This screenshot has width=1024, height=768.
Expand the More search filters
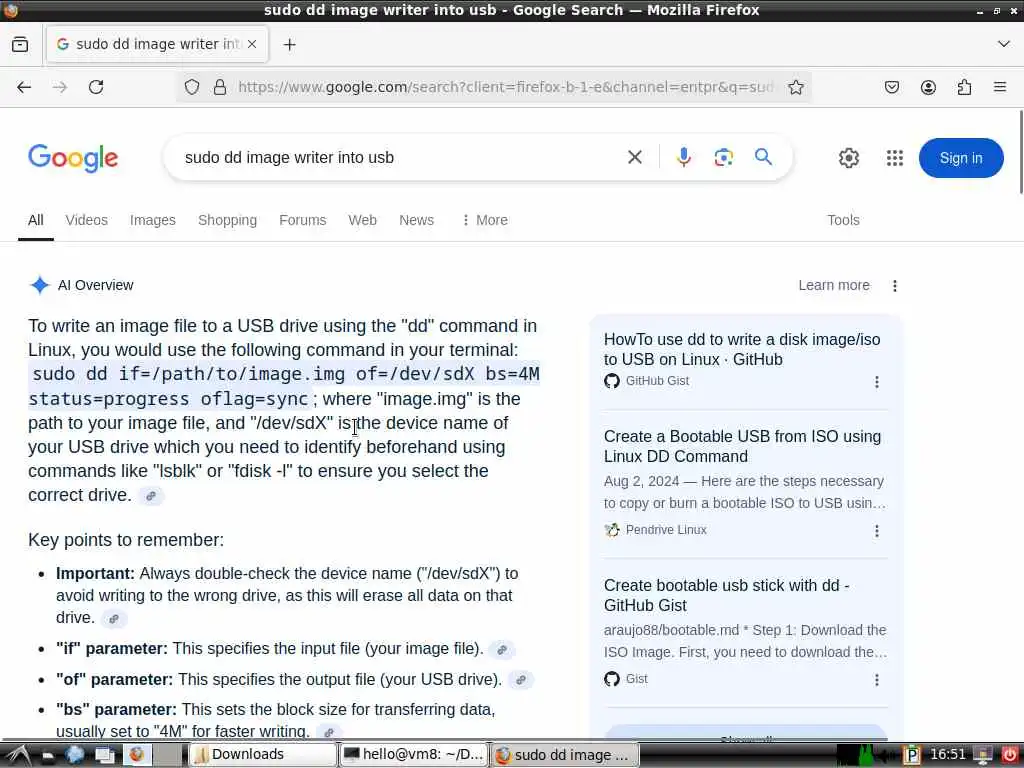coord(485,220)
